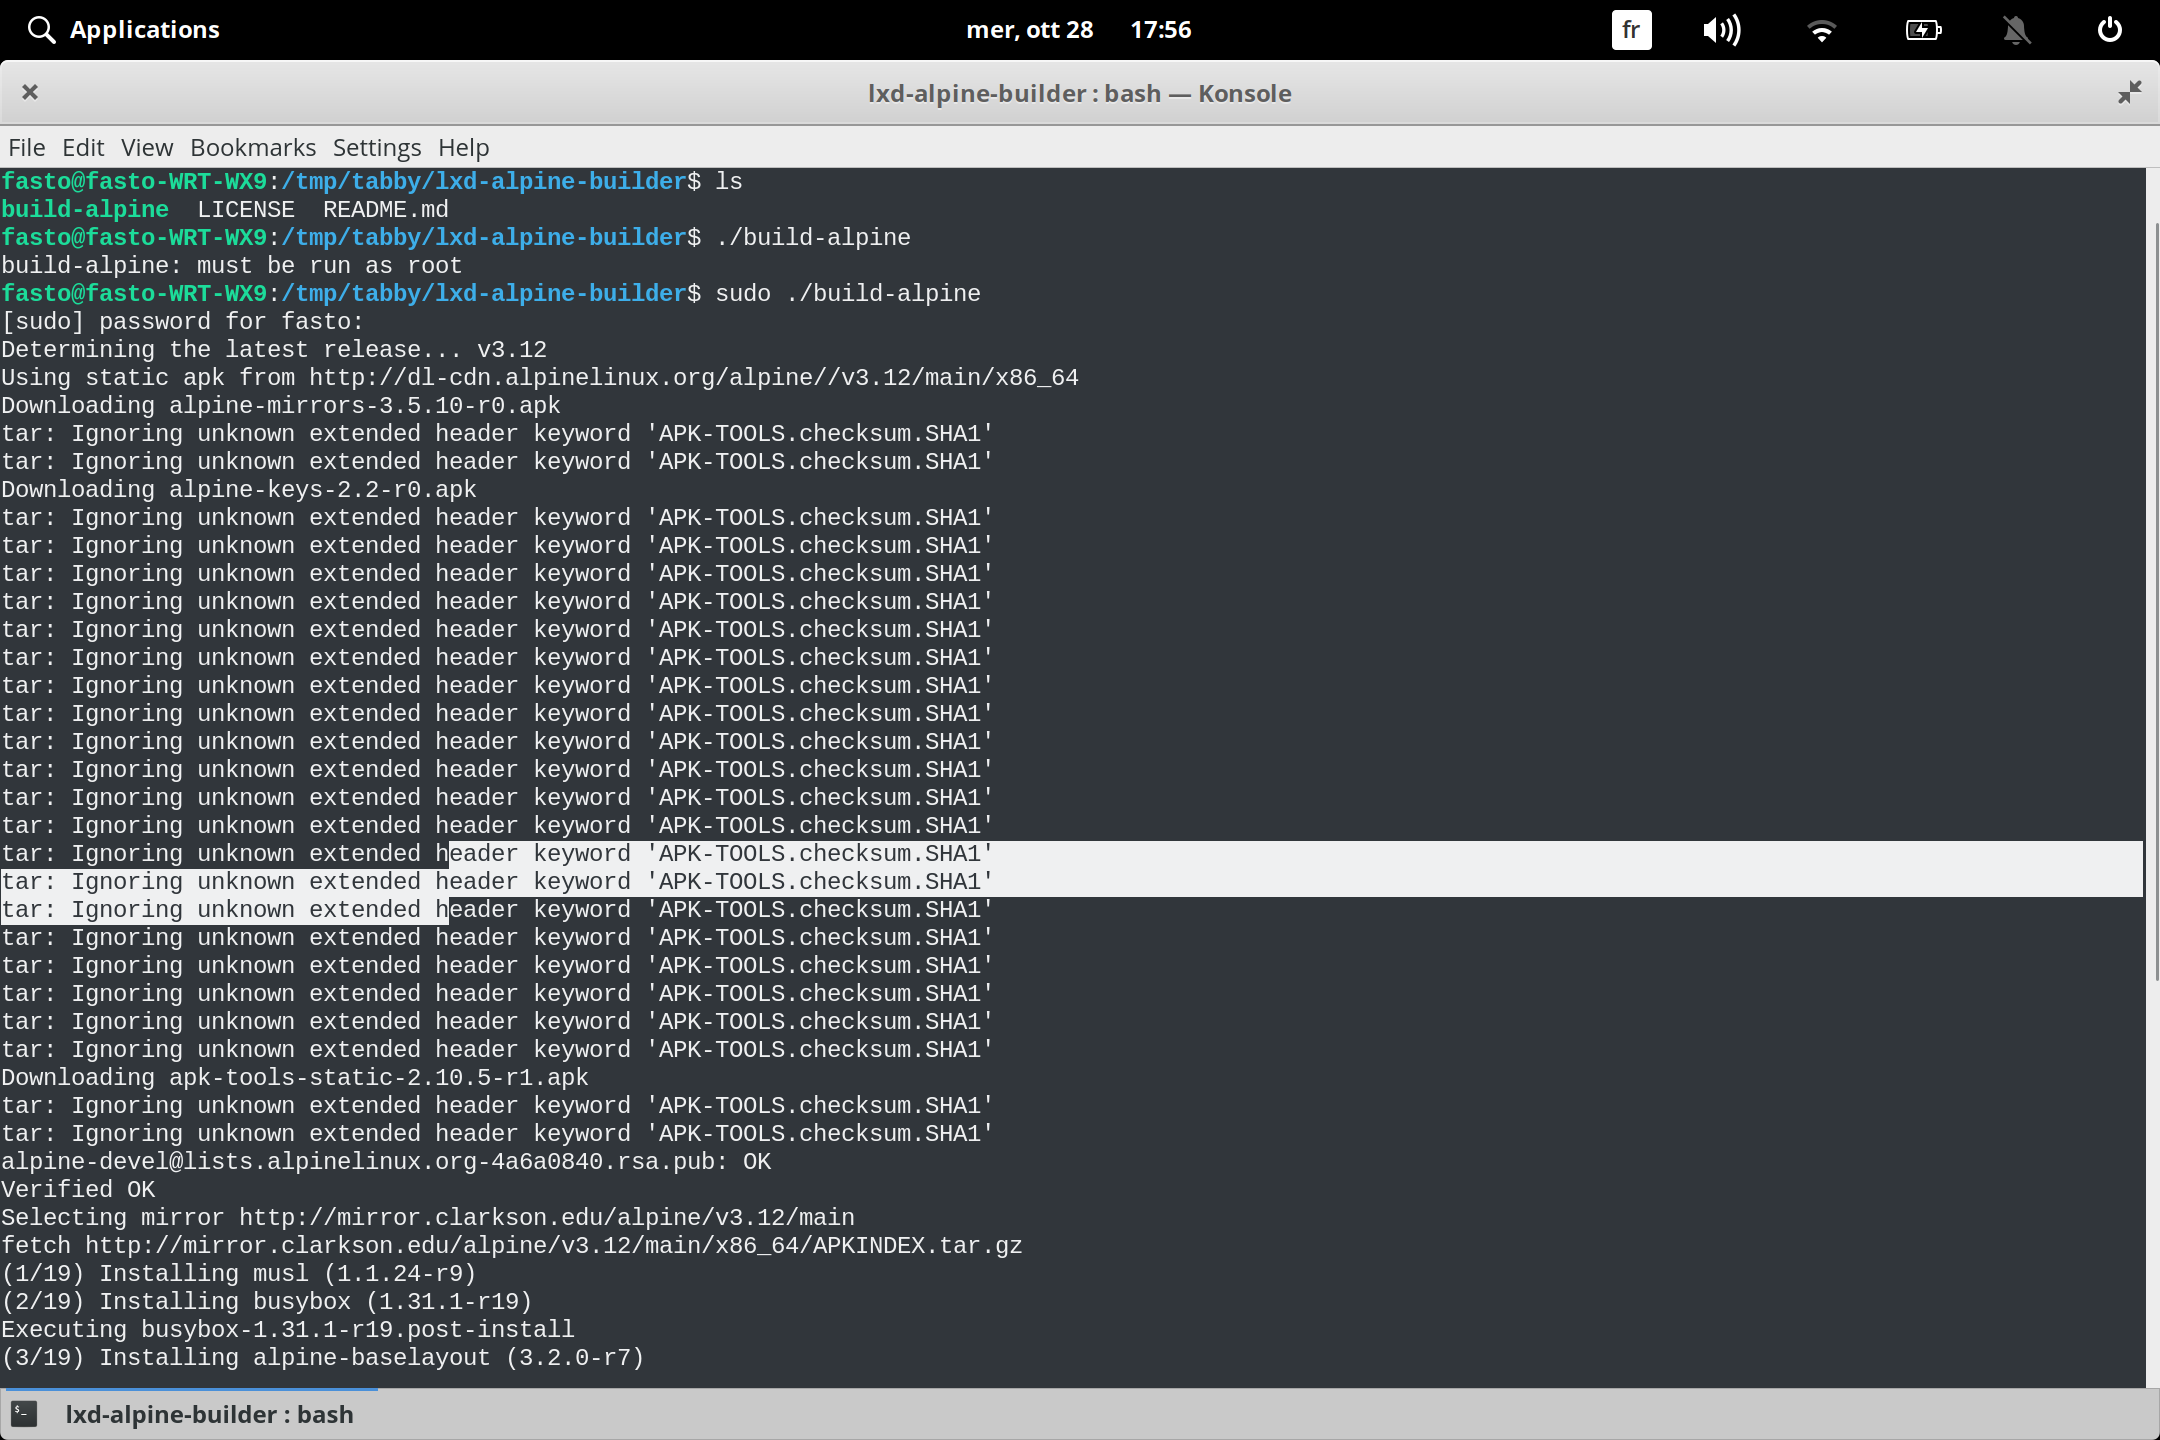Switch keyboard layout via fr indicator
The height and width of the screenshot is (1440, 2160).
pyautogui.click(x=1630, y=30)
